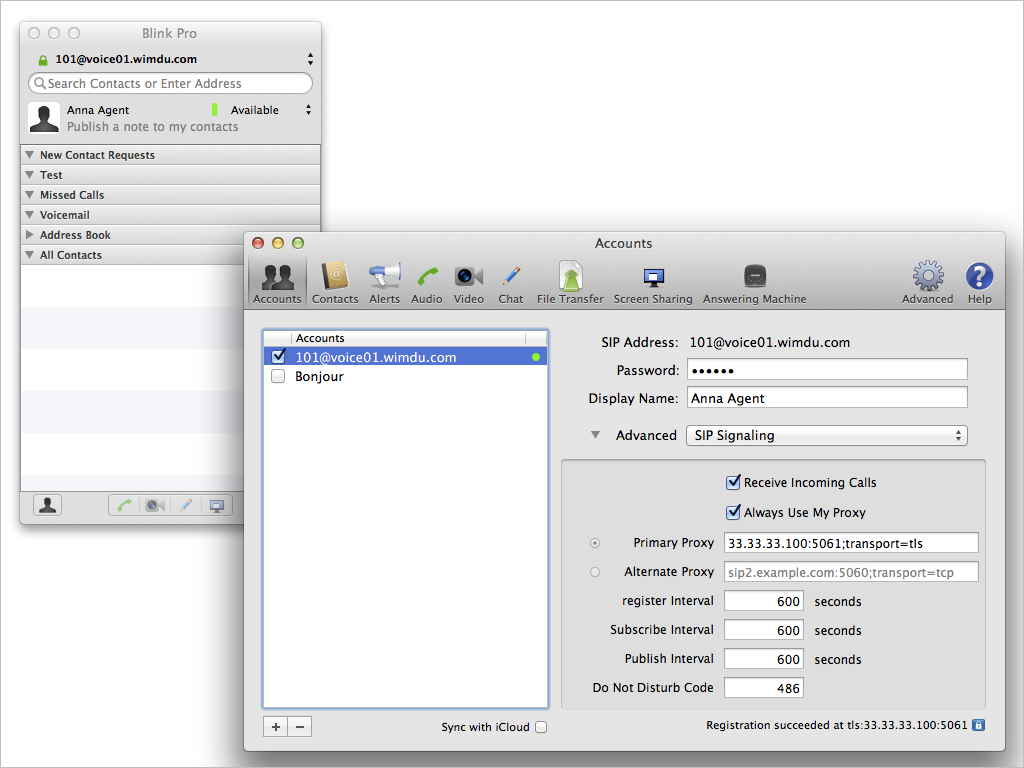Click the green availability indicator bar
Image resolution: width=1024 pixels, height=768 pixels.
pyautogui.click(x=214, y=110)
